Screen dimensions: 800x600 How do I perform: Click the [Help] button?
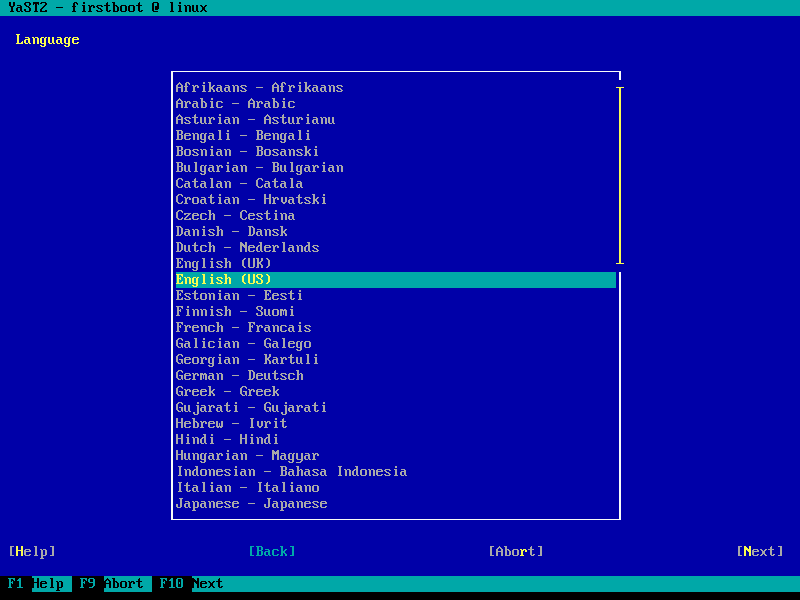(x=32, y=552)
